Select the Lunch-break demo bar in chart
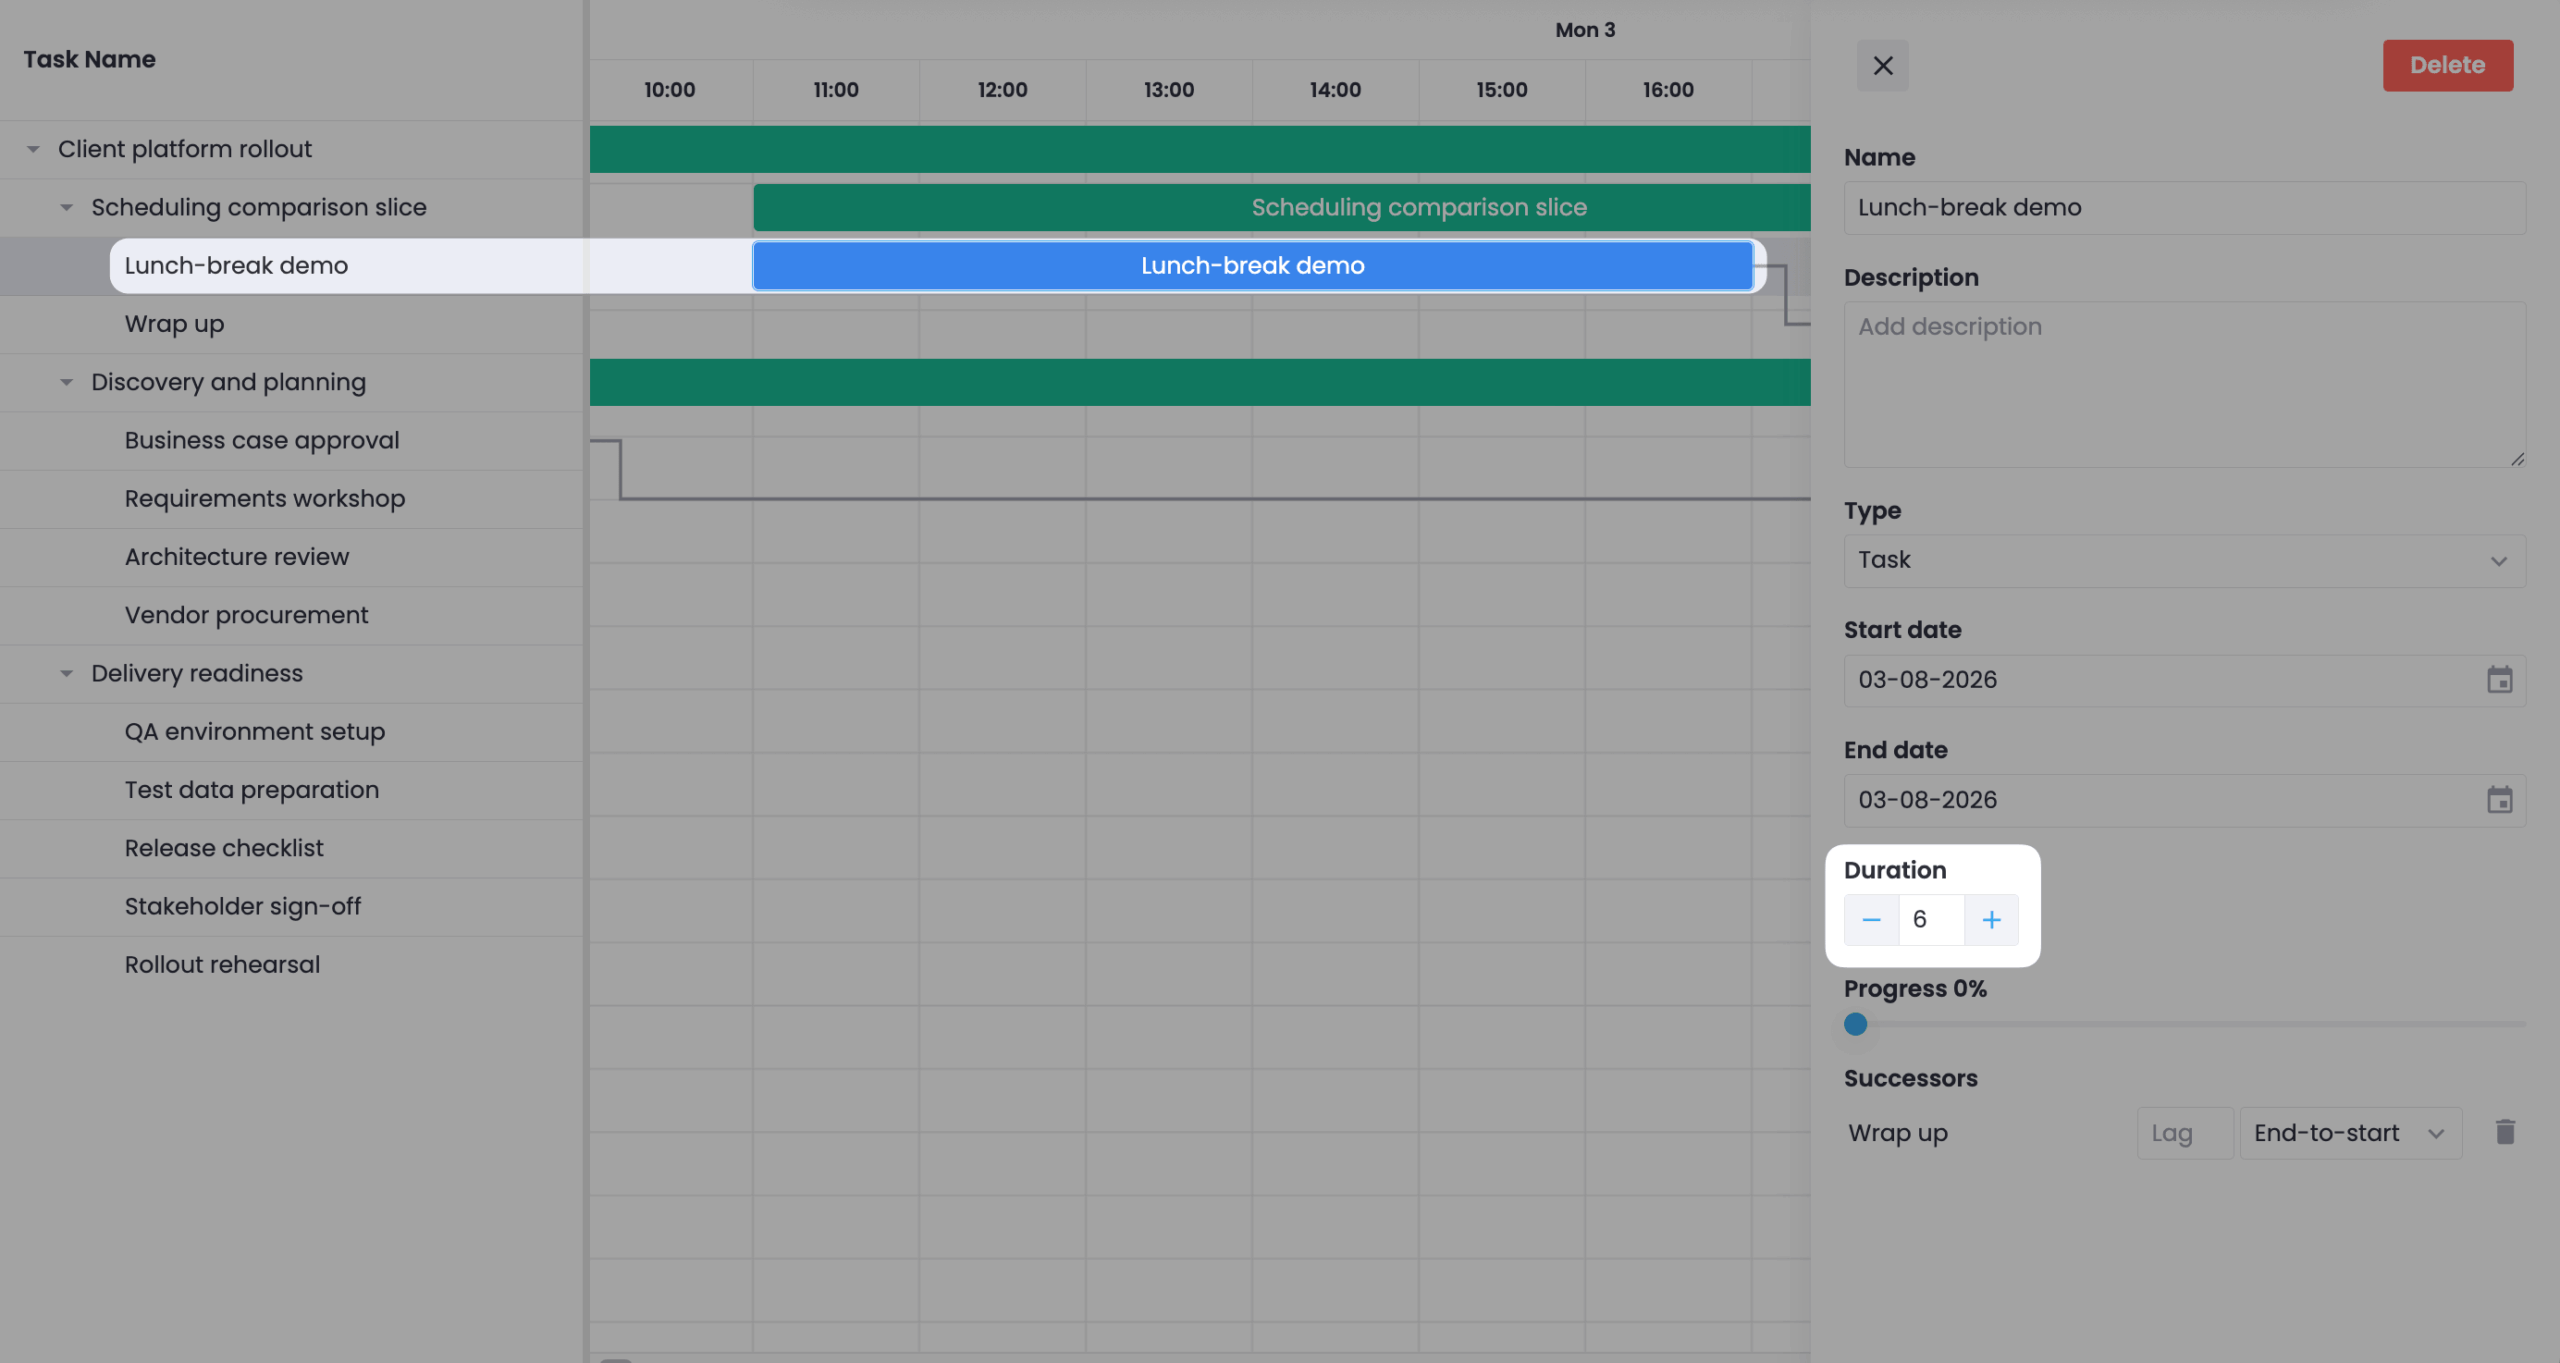Viewport: 2560px width, 1363px height. point(1252,266)
